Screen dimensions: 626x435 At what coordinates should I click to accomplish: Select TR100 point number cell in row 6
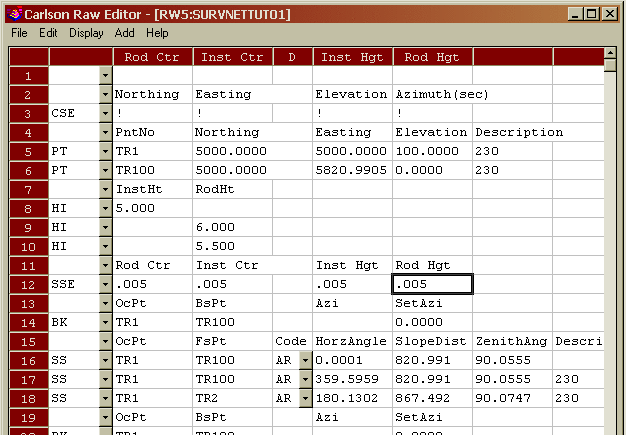coord(153,170)
